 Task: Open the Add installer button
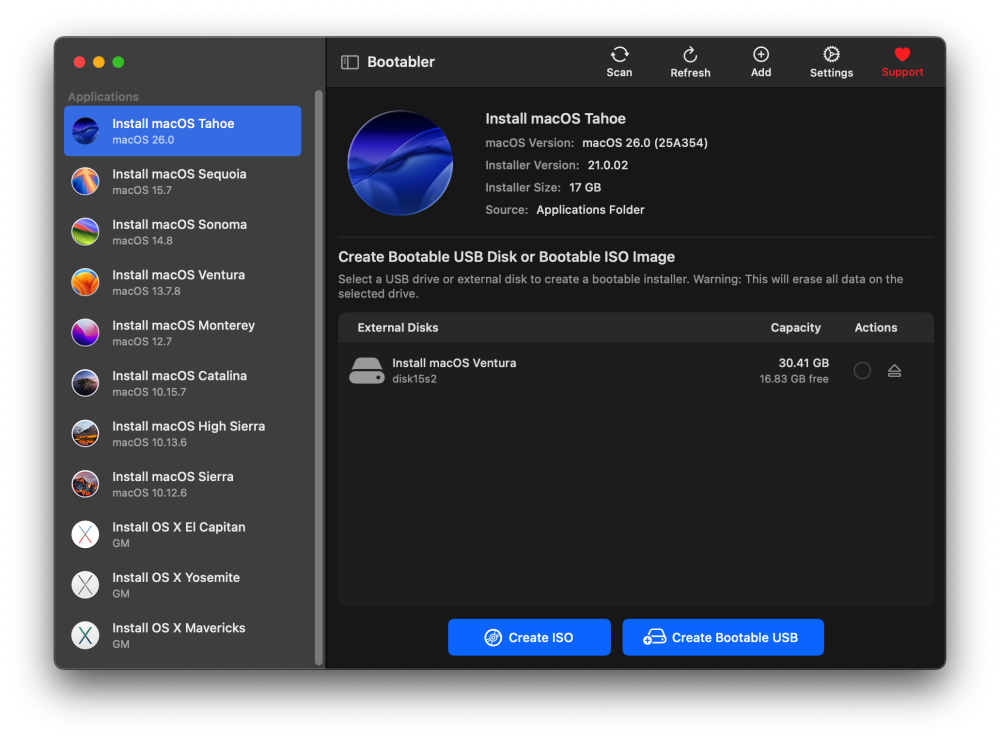(x=760, y=62)
